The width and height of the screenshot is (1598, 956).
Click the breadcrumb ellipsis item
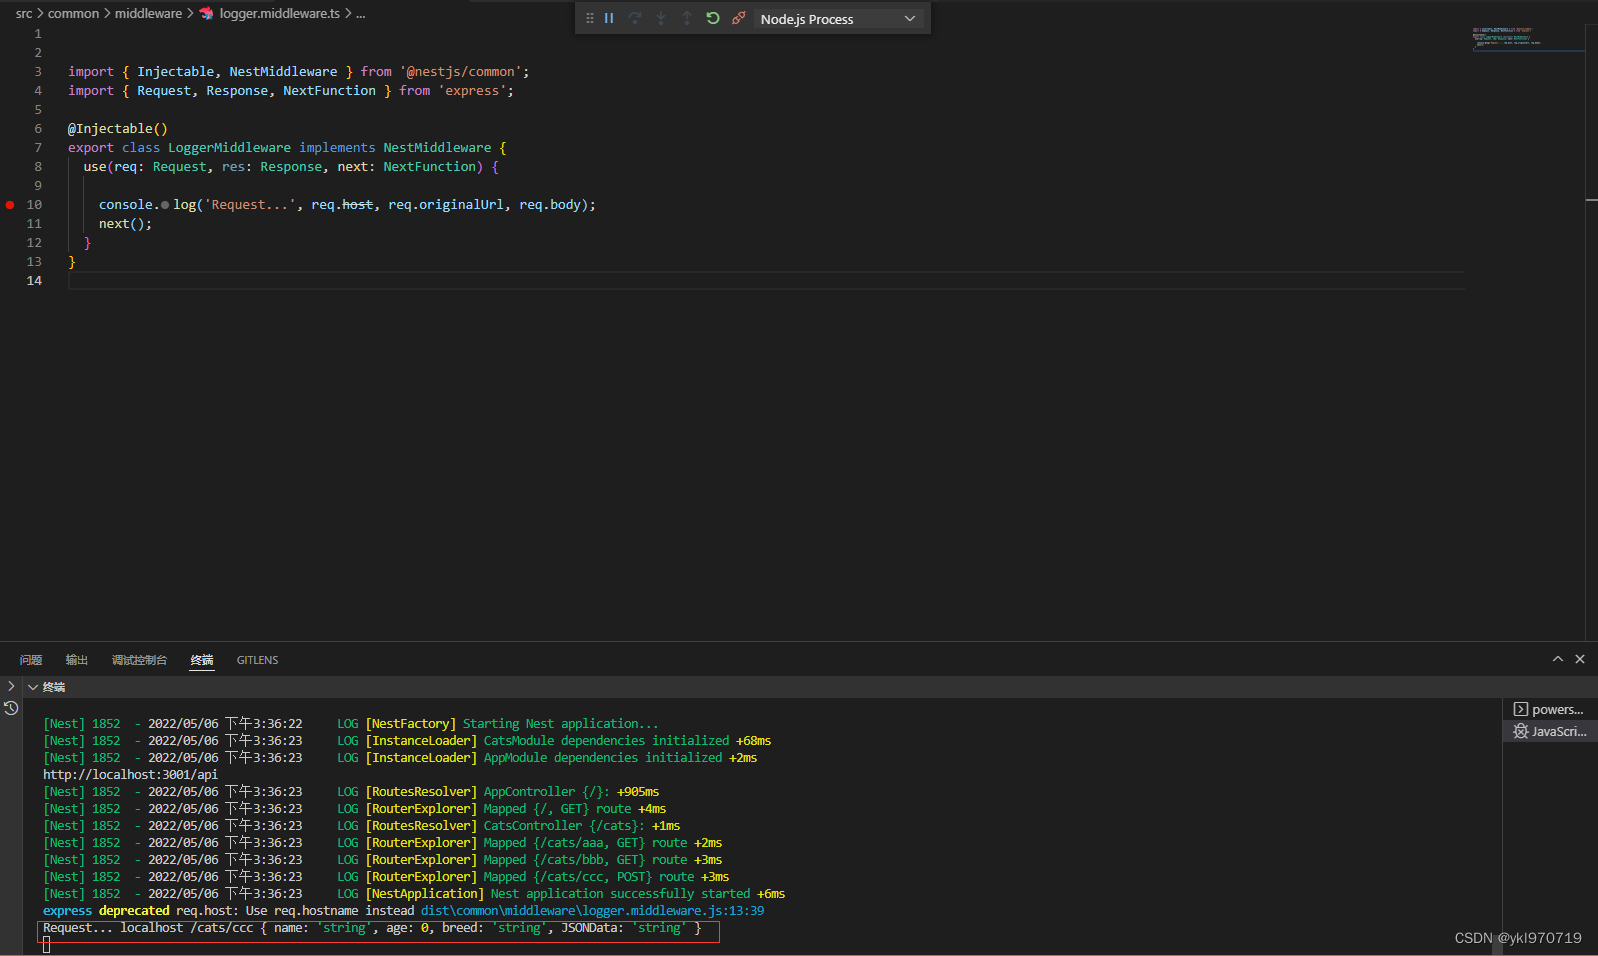(x=361, y=13)
